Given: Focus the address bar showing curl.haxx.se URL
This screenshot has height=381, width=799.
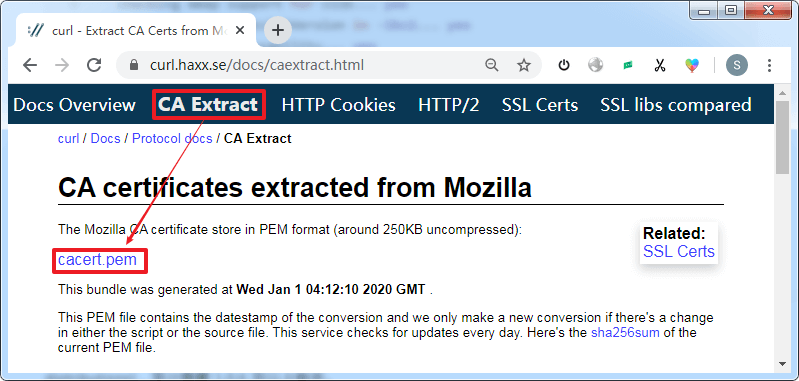Looking at the screenshot, I should click(x=306, y=65).
